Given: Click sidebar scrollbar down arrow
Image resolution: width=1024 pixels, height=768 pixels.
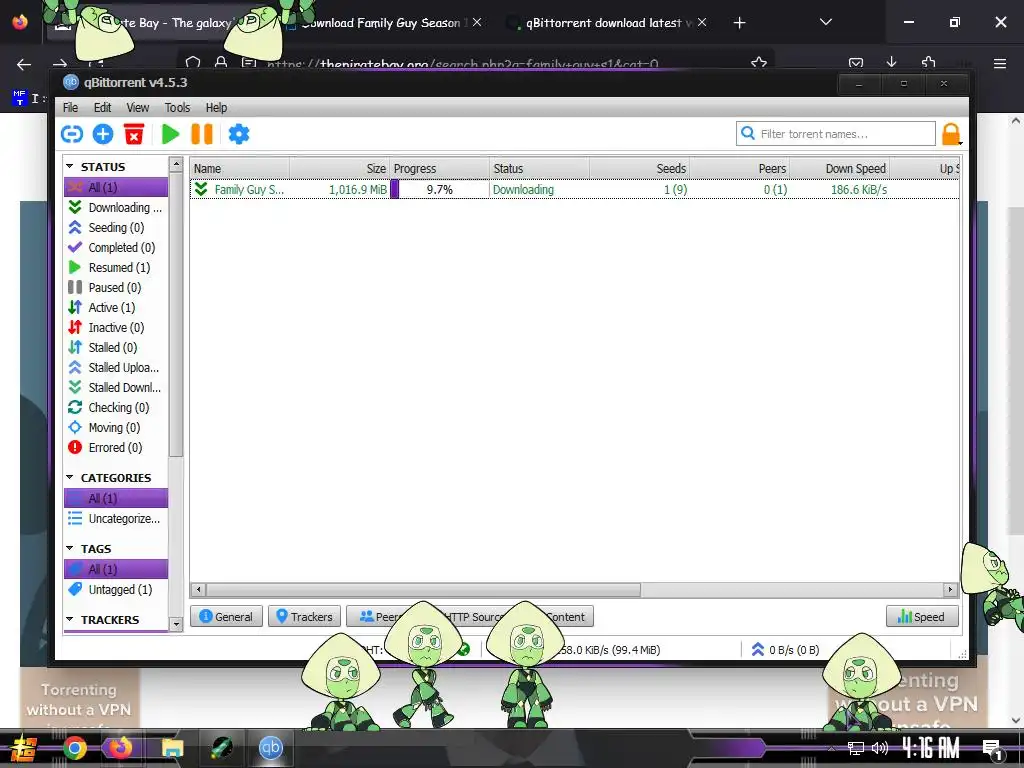Looking at the screenshot, I should point(176,624).
